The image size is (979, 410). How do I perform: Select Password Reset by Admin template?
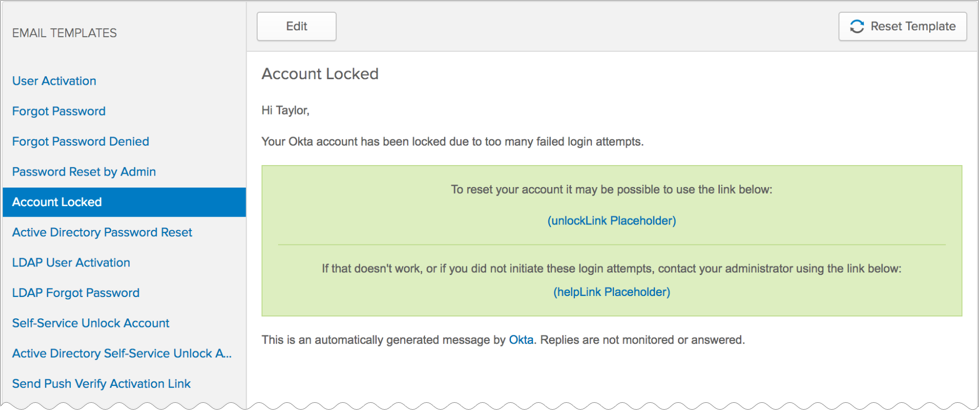pos(84,172)
